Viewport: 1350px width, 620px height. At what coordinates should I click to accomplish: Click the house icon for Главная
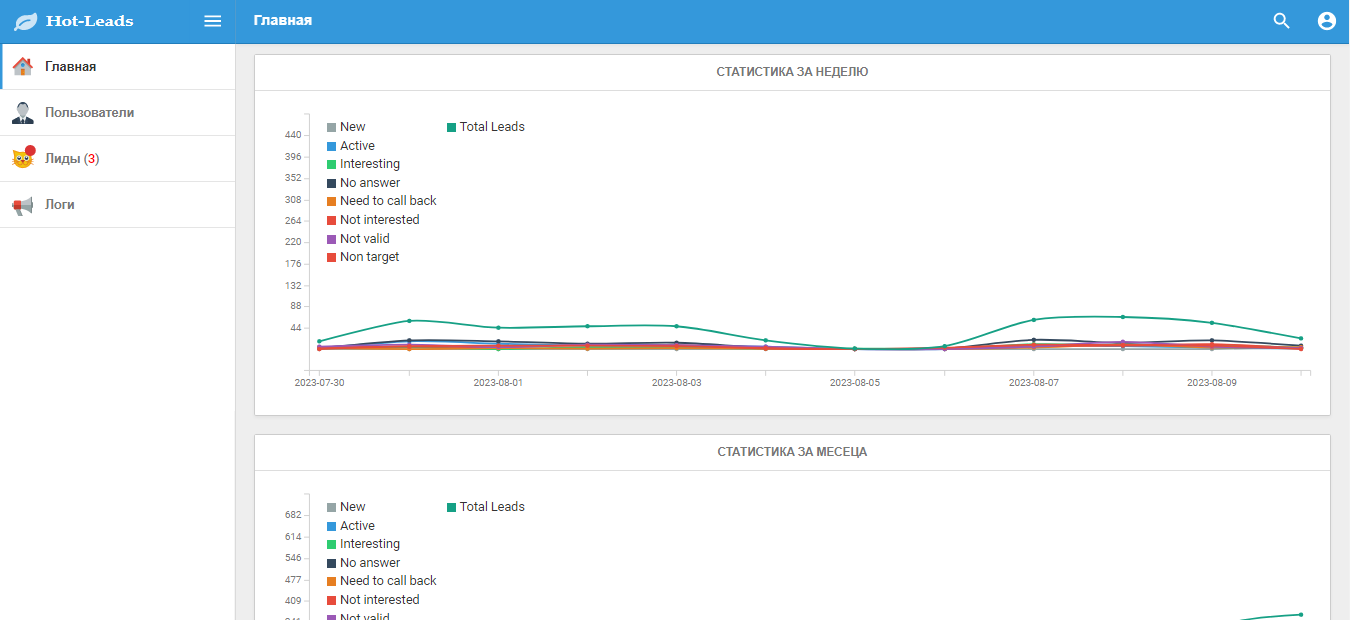[23, 67]
